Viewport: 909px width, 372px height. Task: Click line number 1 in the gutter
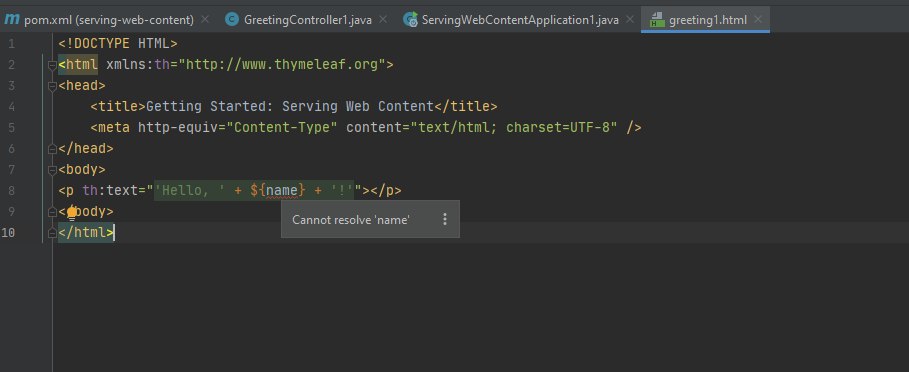[x=12, y=43]
